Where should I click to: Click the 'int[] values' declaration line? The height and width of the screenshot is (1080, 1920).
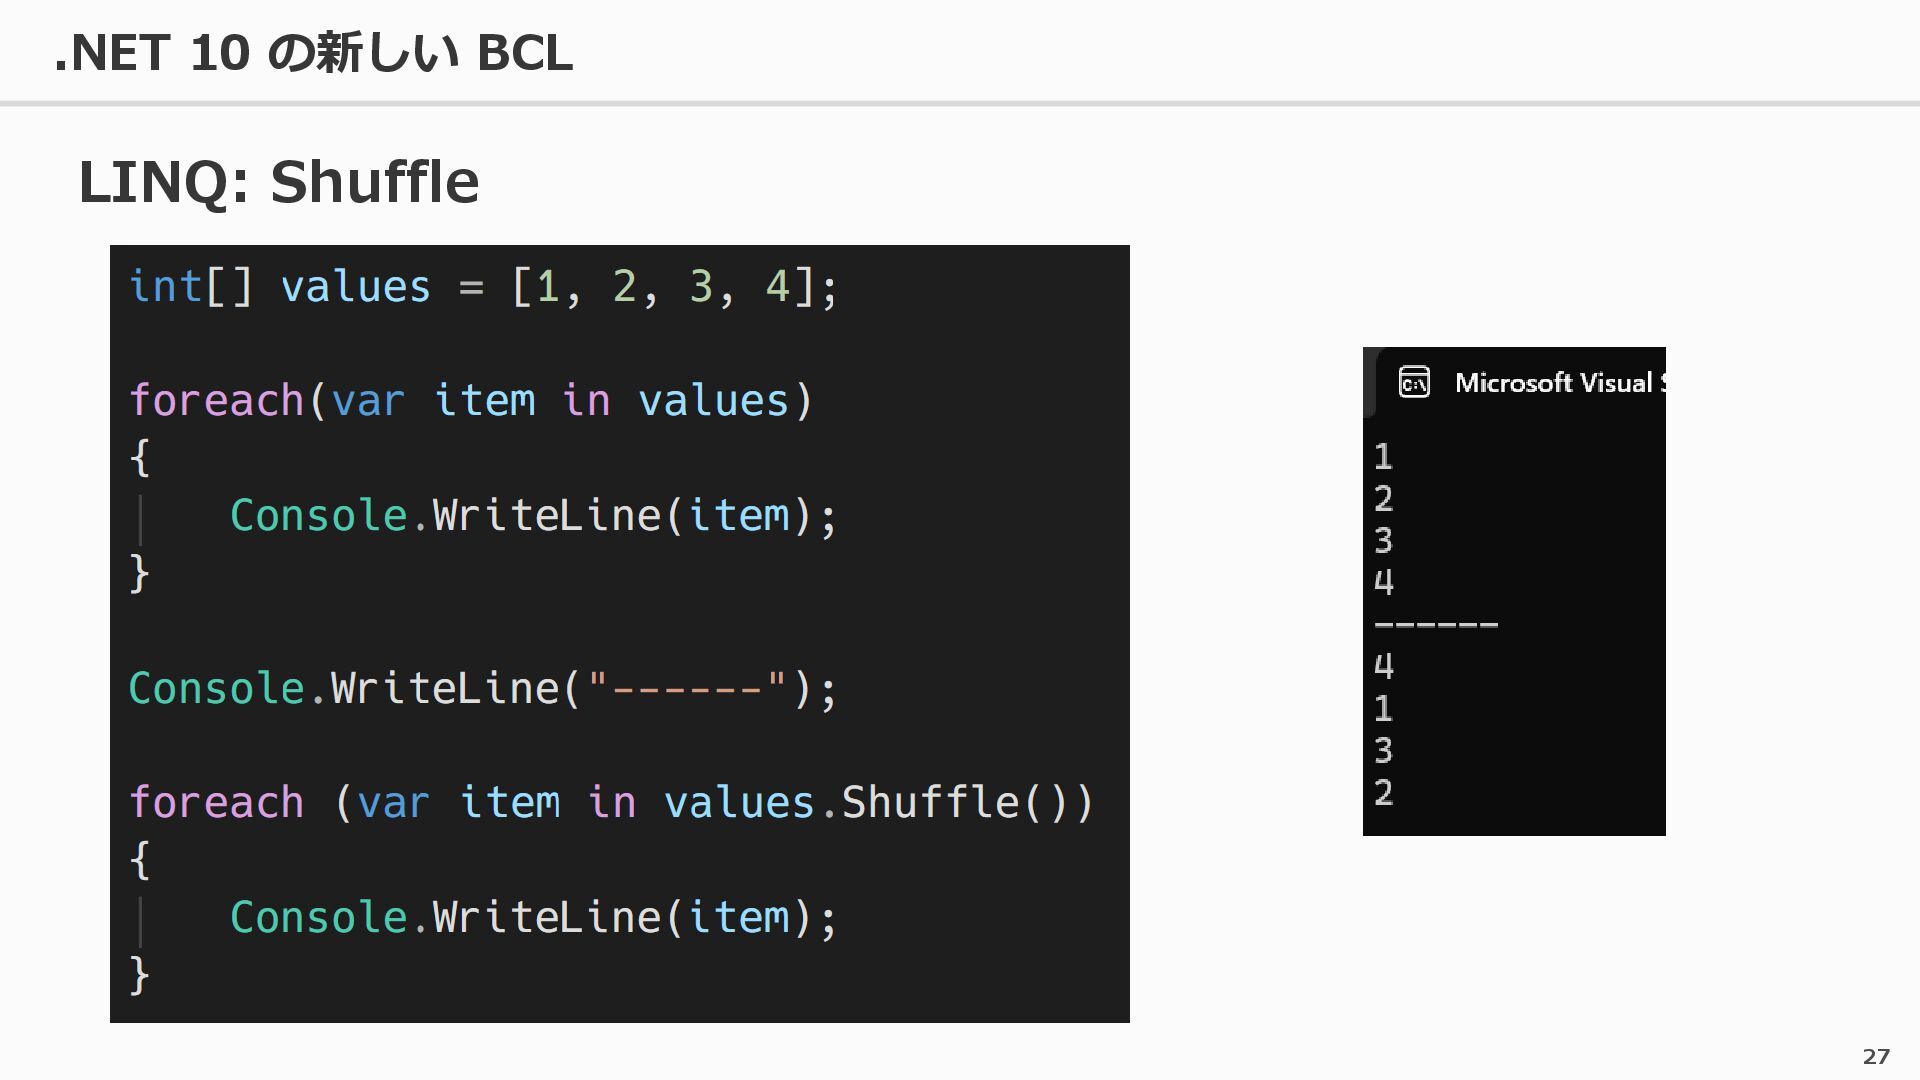click(483, 287)
